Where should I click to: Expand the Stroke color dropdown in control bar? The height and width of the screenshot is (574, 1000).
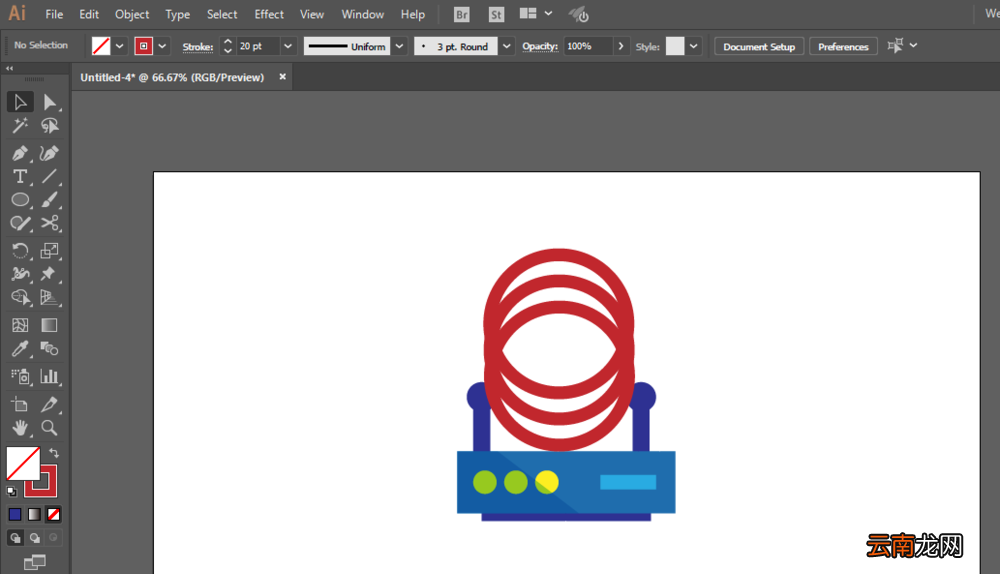(x=162, y=46)
